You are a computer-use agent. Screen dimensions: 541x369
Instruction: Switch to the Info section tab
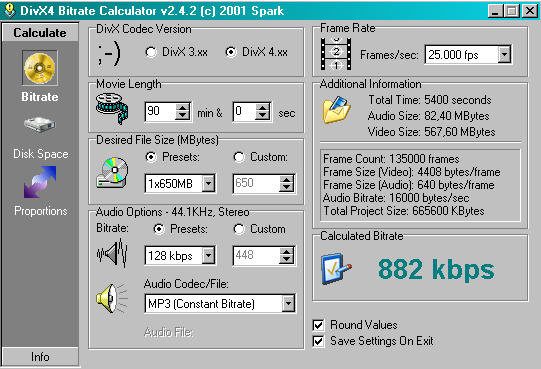click(40, 357)
